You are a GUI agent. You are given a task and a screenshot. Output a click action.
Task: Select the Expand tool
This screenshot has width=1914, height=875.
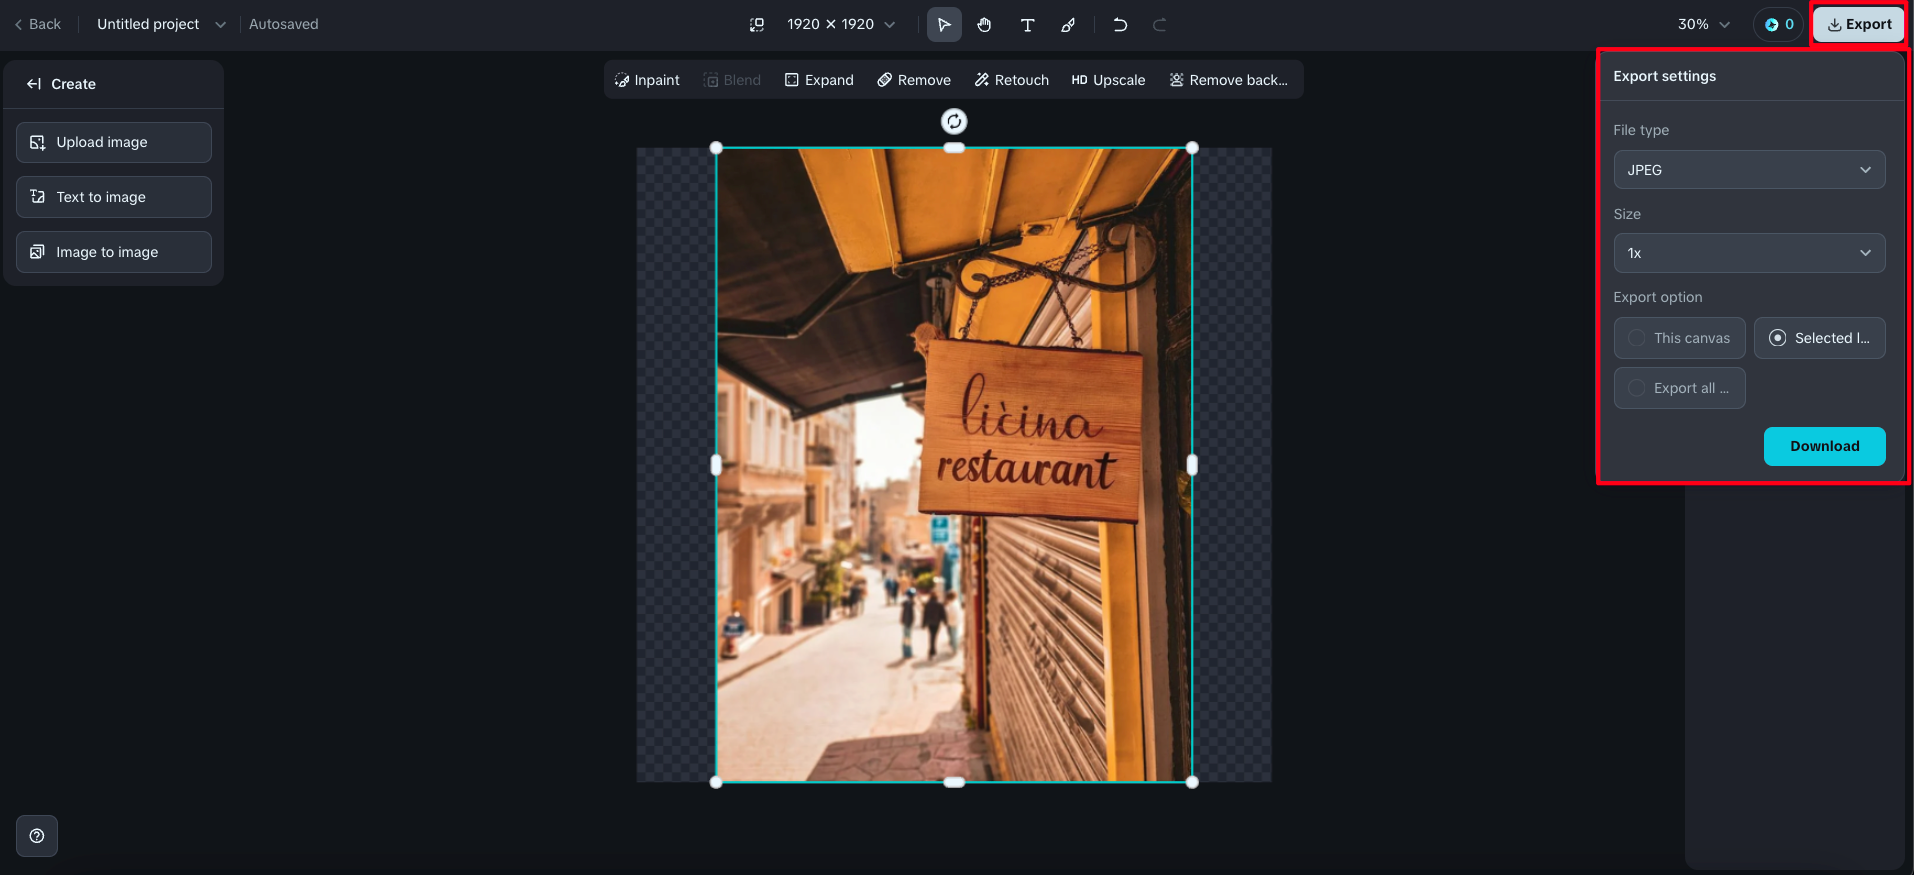[x=819, y=80]
